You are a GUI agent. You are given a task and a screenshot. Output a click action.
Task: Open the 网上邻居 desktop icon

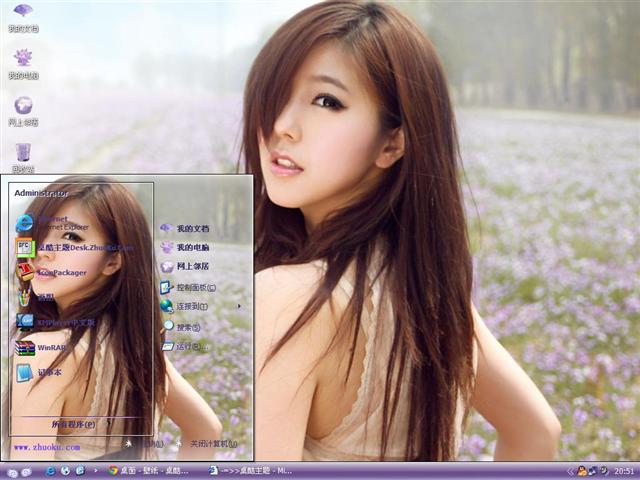[23, 111]
